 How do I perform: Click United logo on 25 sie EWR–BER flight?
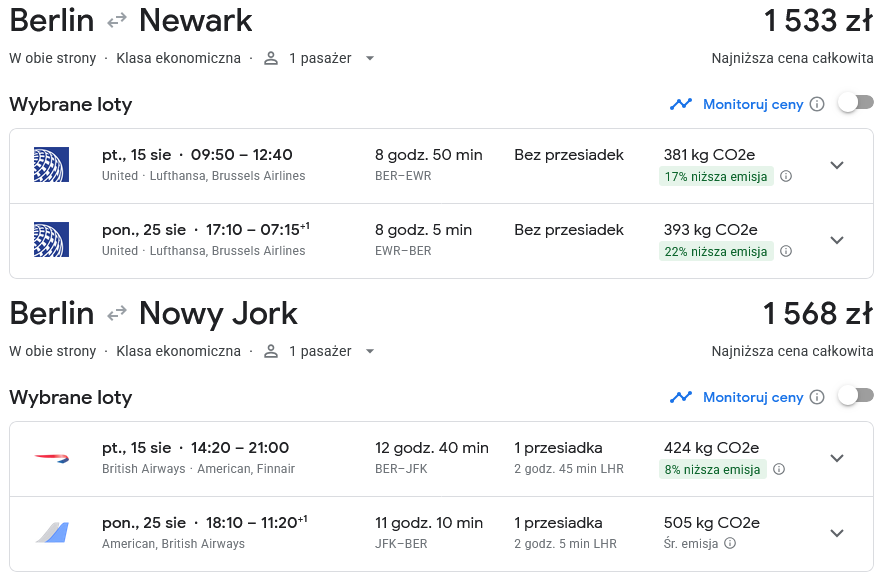[51, 240]
